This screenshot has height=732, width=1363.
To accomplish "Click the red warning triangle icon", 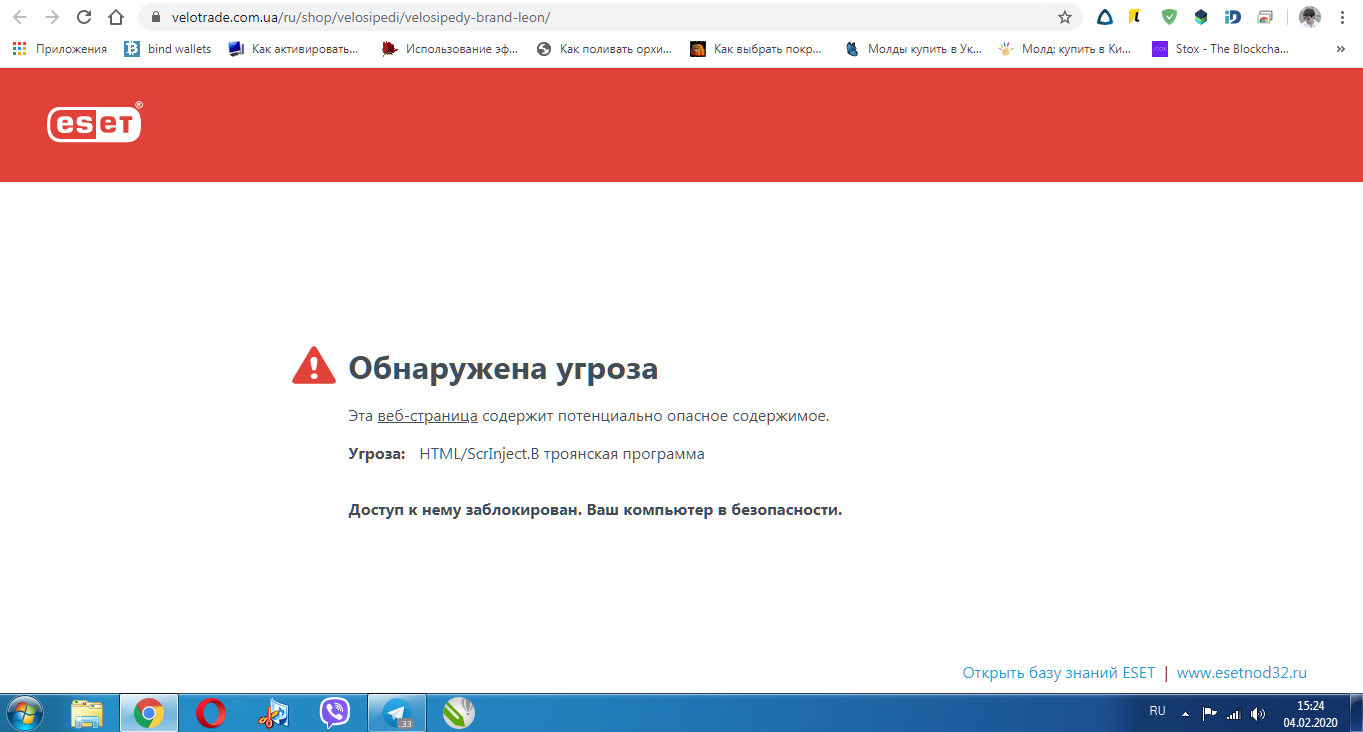I will [314, 366].
